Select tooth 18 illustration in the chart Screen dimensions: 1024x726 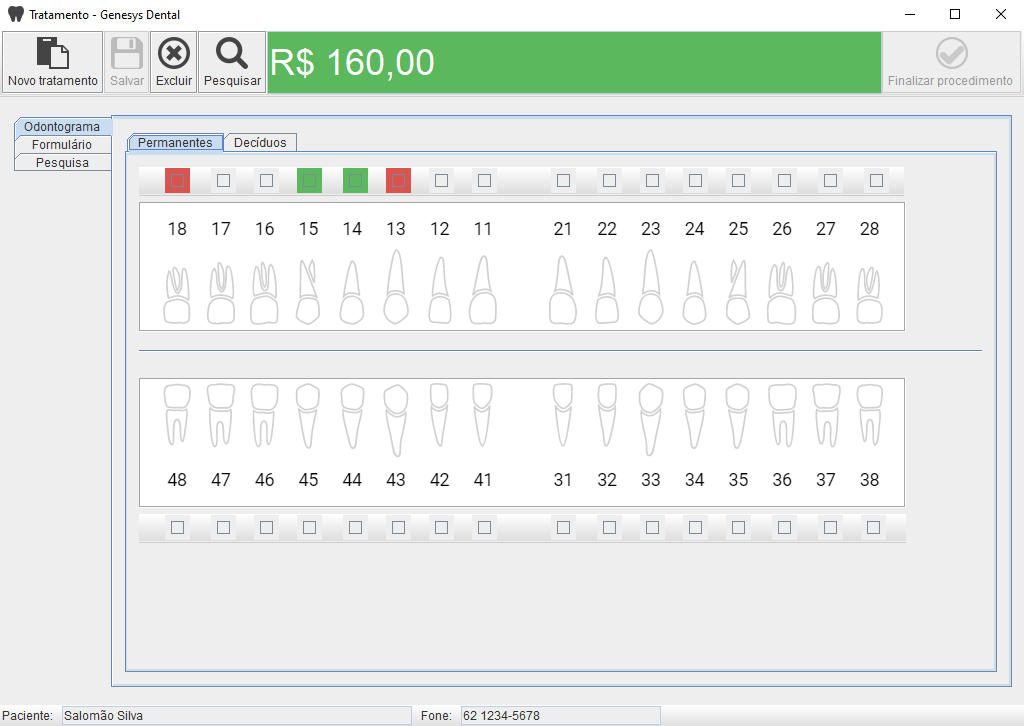(x=177, y=294)
